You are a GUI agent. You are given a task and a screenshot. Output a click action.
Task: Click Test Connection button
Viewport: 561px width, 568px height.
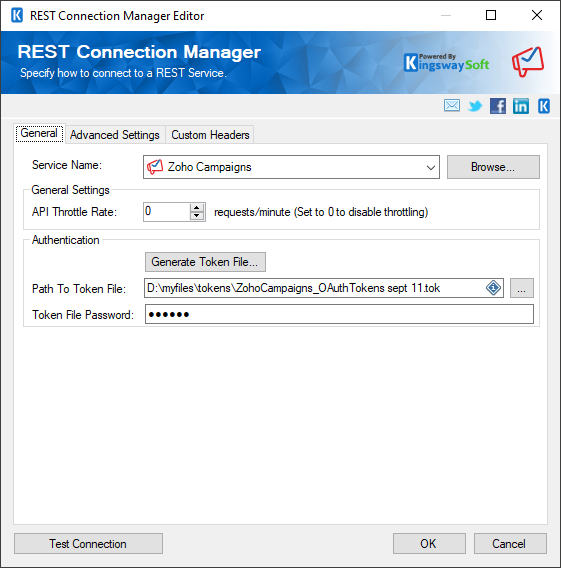[x=88, y=543]
